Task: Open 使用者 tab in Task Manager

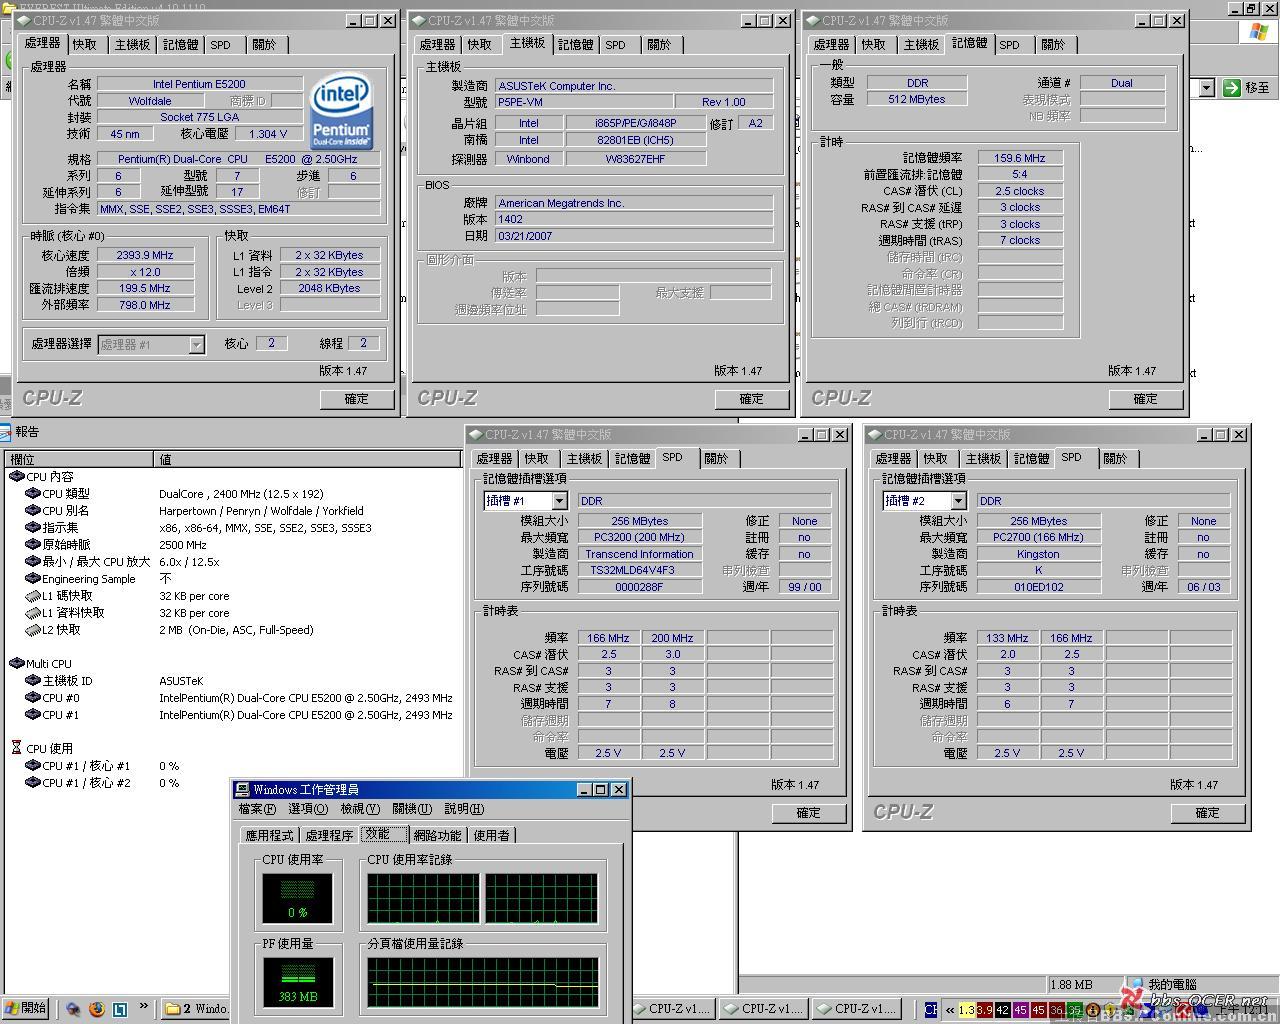Action: [491, 835]
